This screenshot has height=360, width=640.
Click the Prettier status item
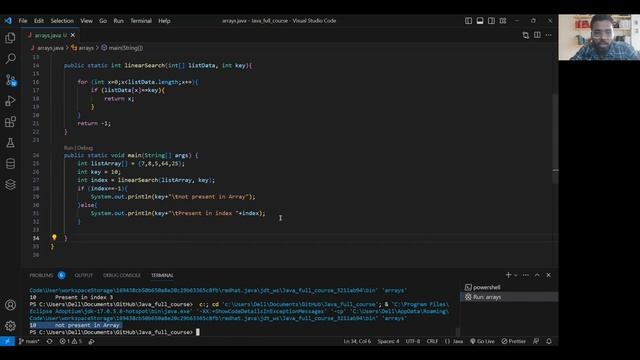coord(513,341)
